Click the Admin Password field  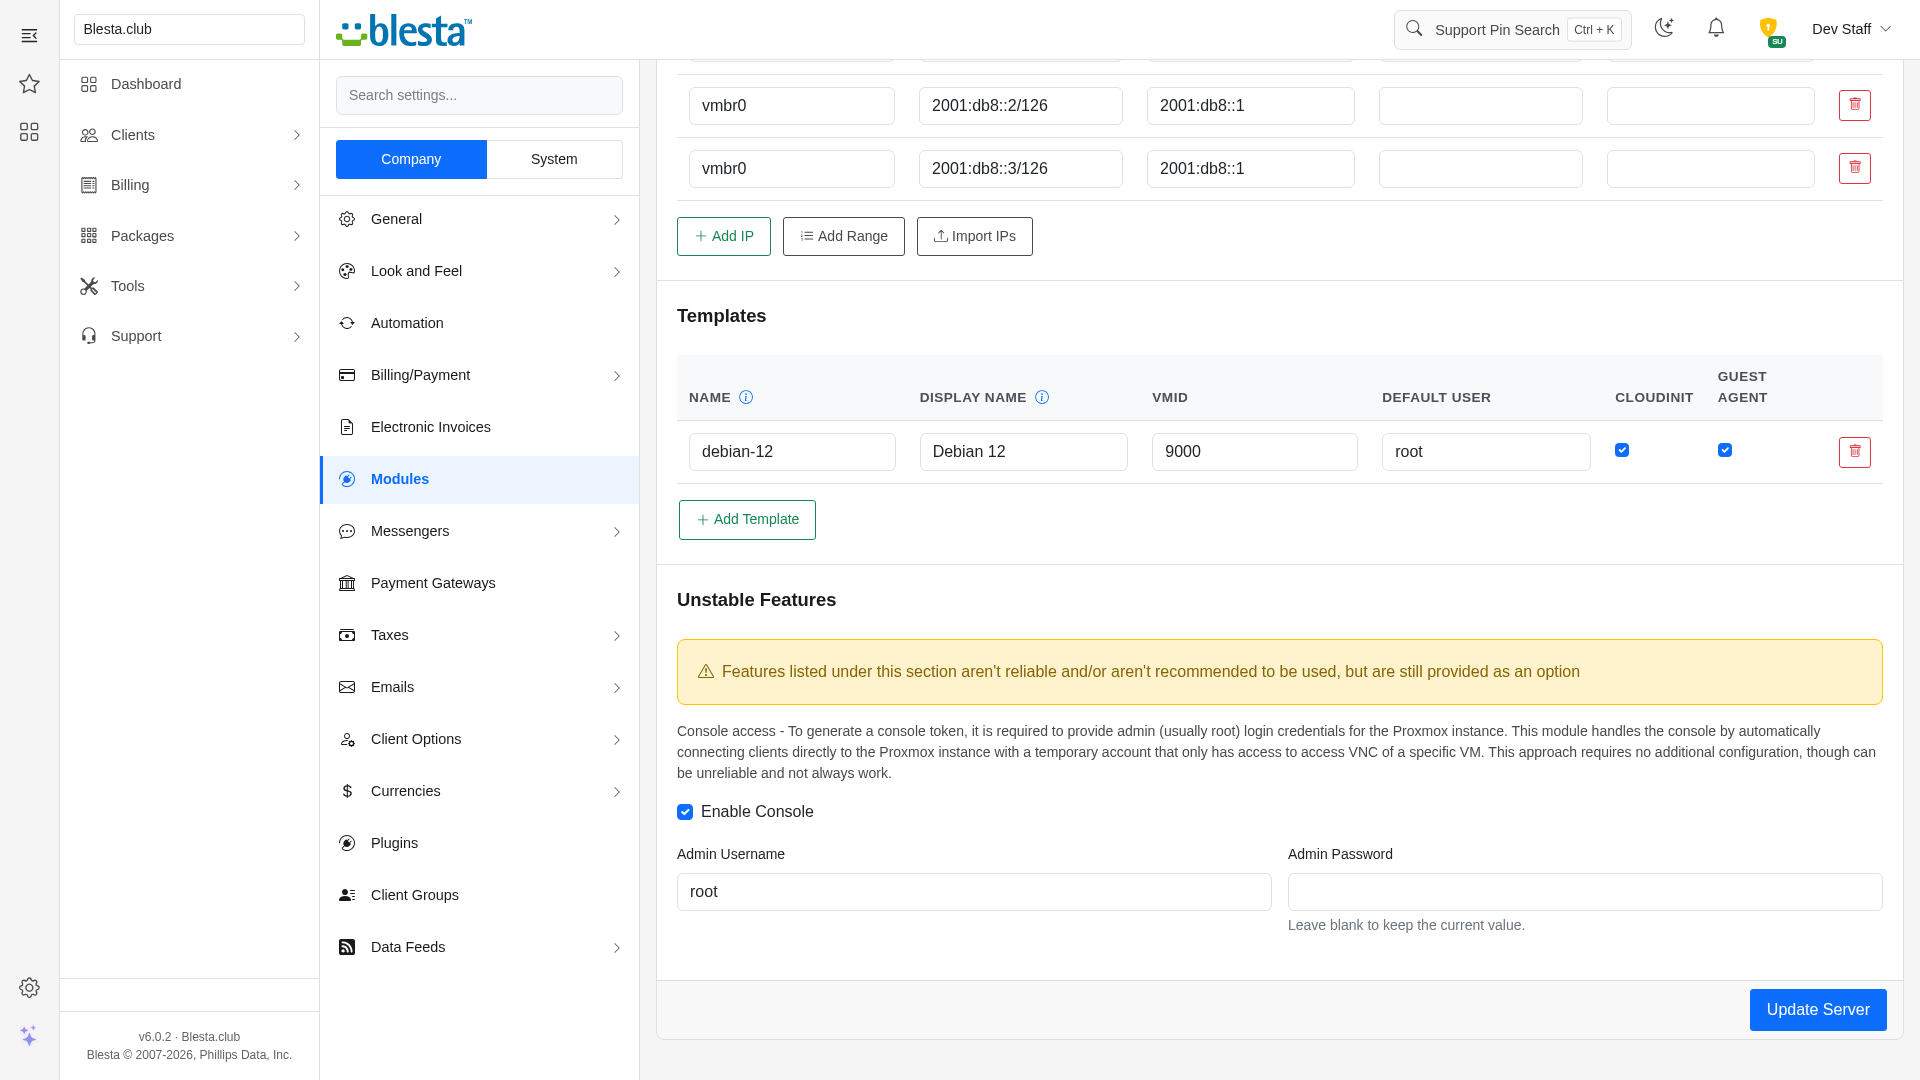coord(1585,892)
